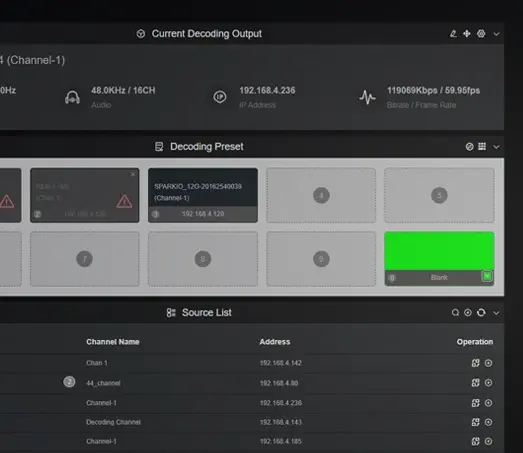Click the first icon in the Chan 1 Operation cell

point(476,363)
